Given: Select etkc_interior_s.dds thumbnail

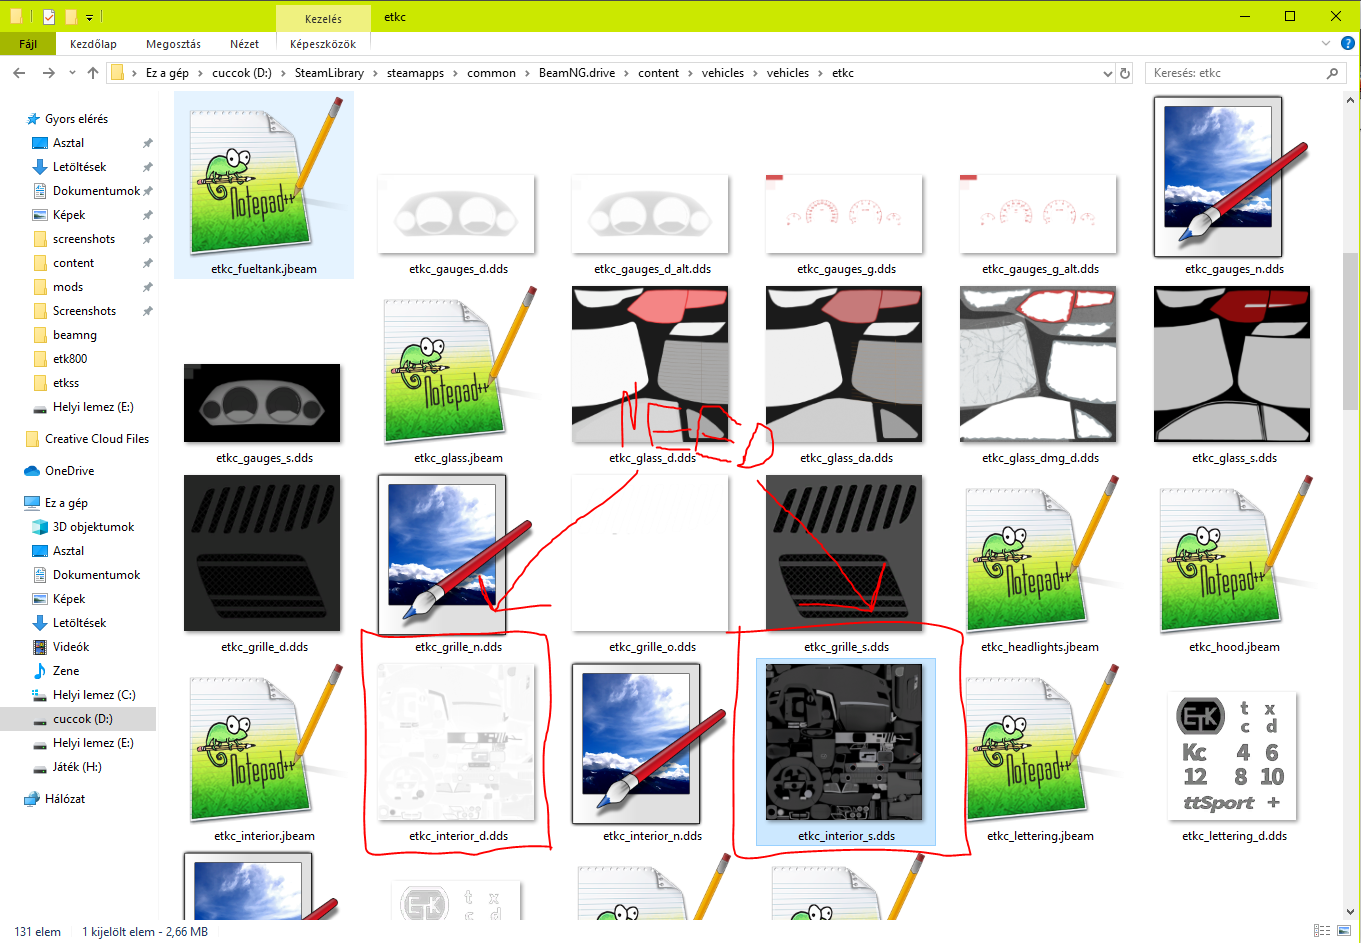Looking at the screenshot, I should (x=844, y=742).
